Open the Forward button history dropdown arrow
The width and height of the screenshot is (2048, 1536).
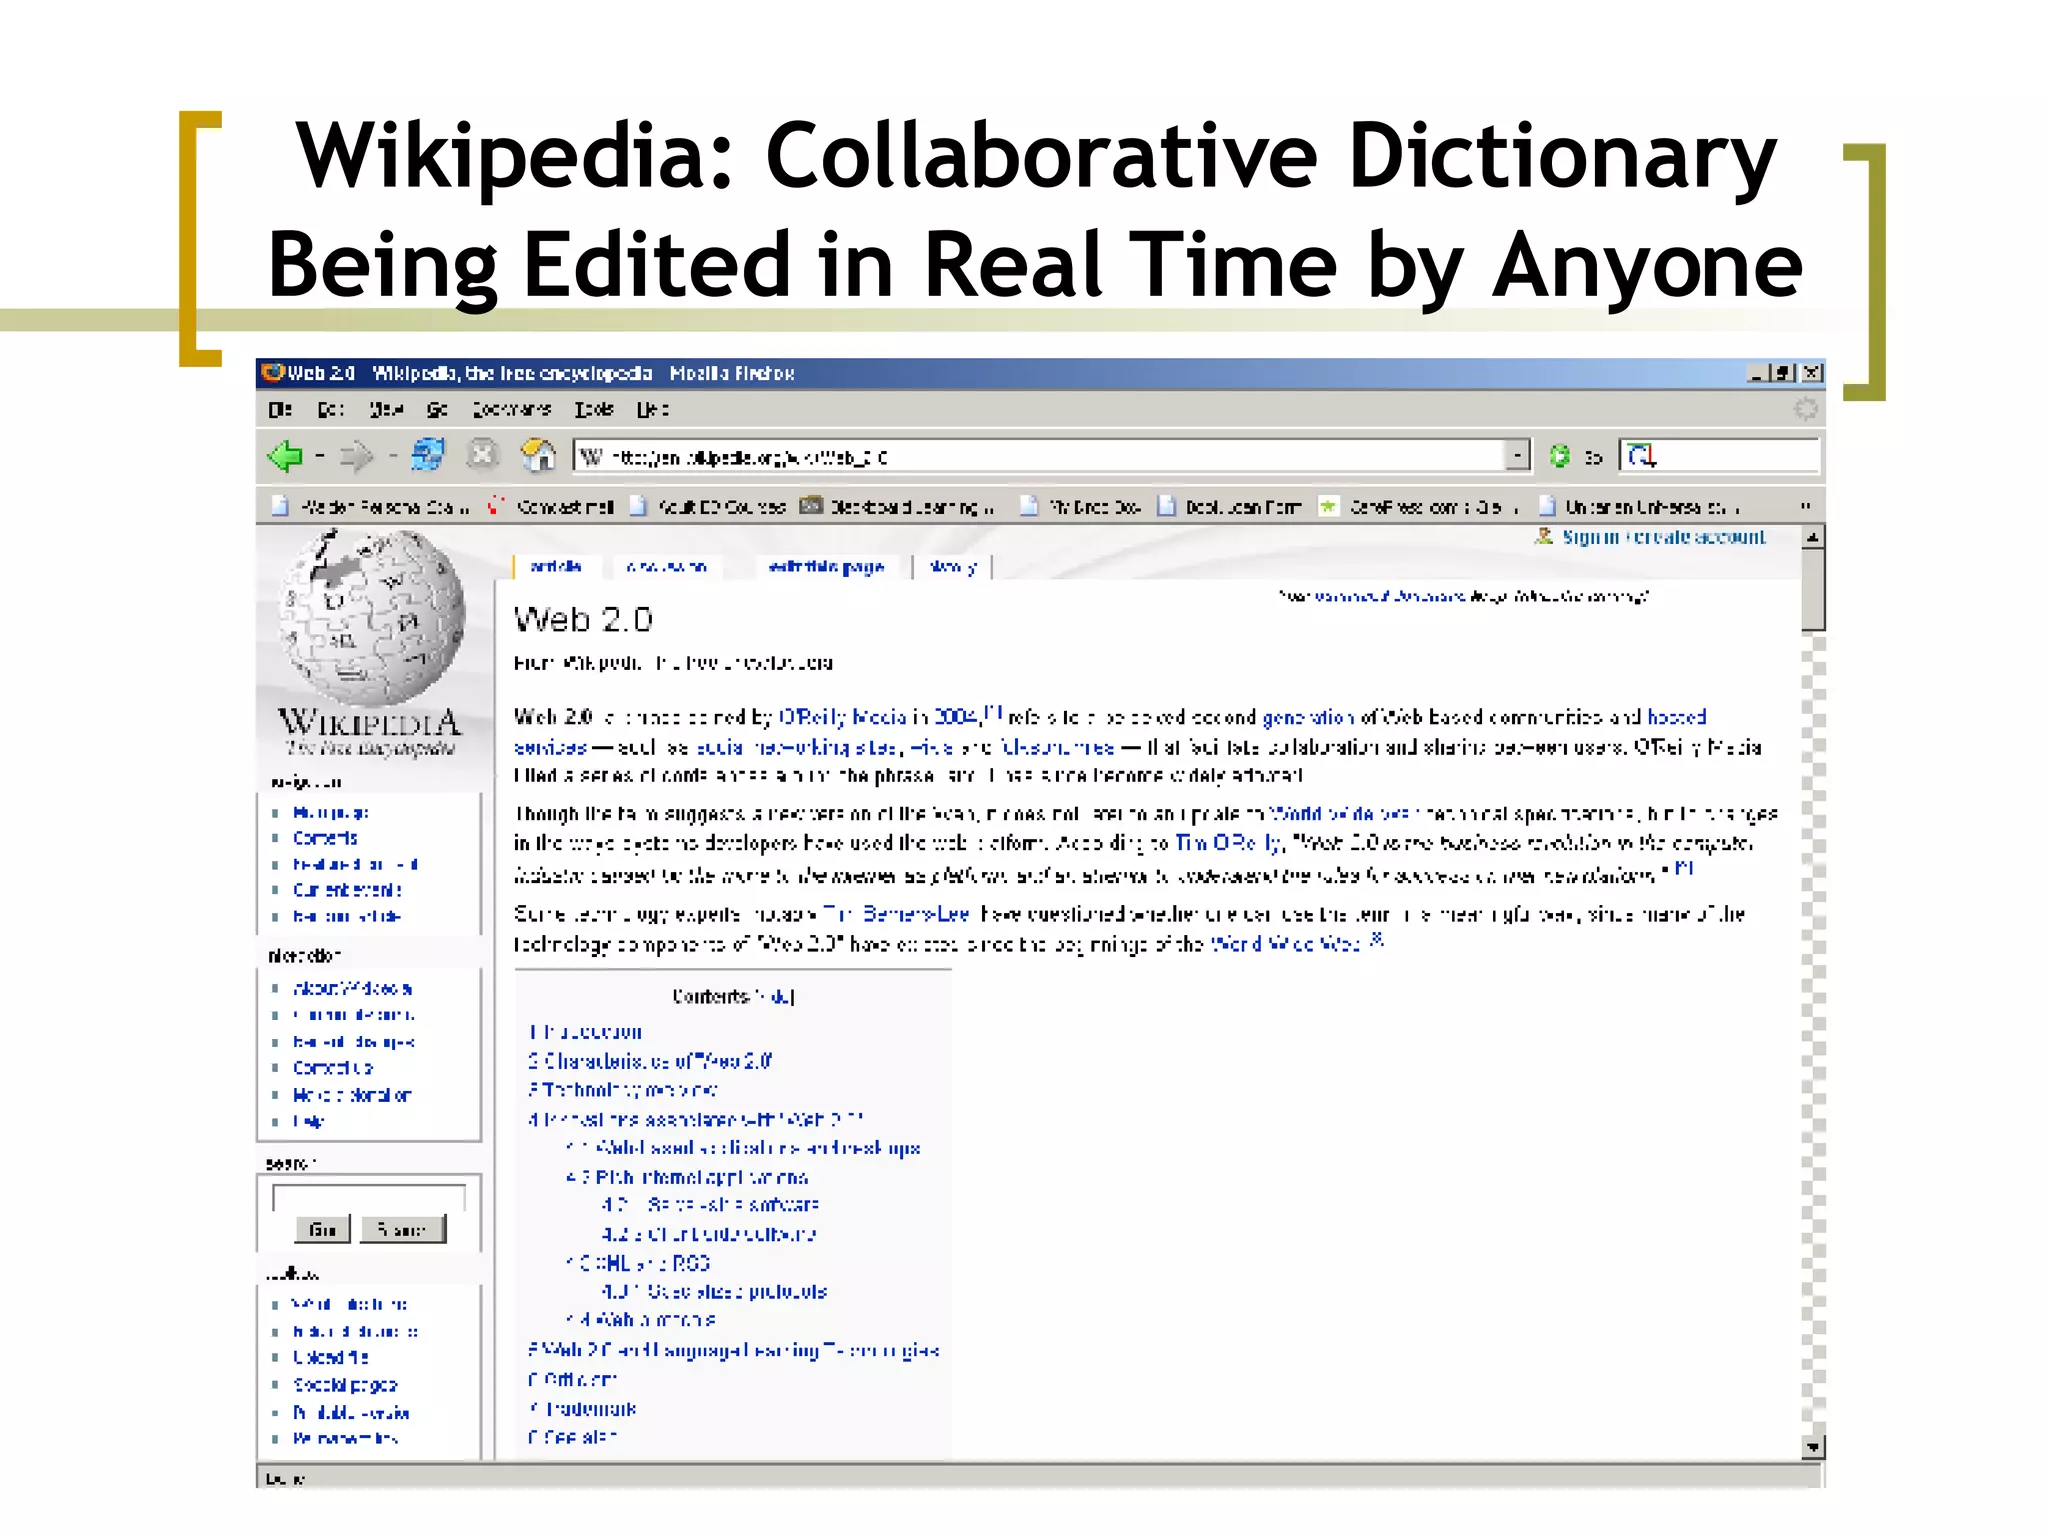coord(393,457)
